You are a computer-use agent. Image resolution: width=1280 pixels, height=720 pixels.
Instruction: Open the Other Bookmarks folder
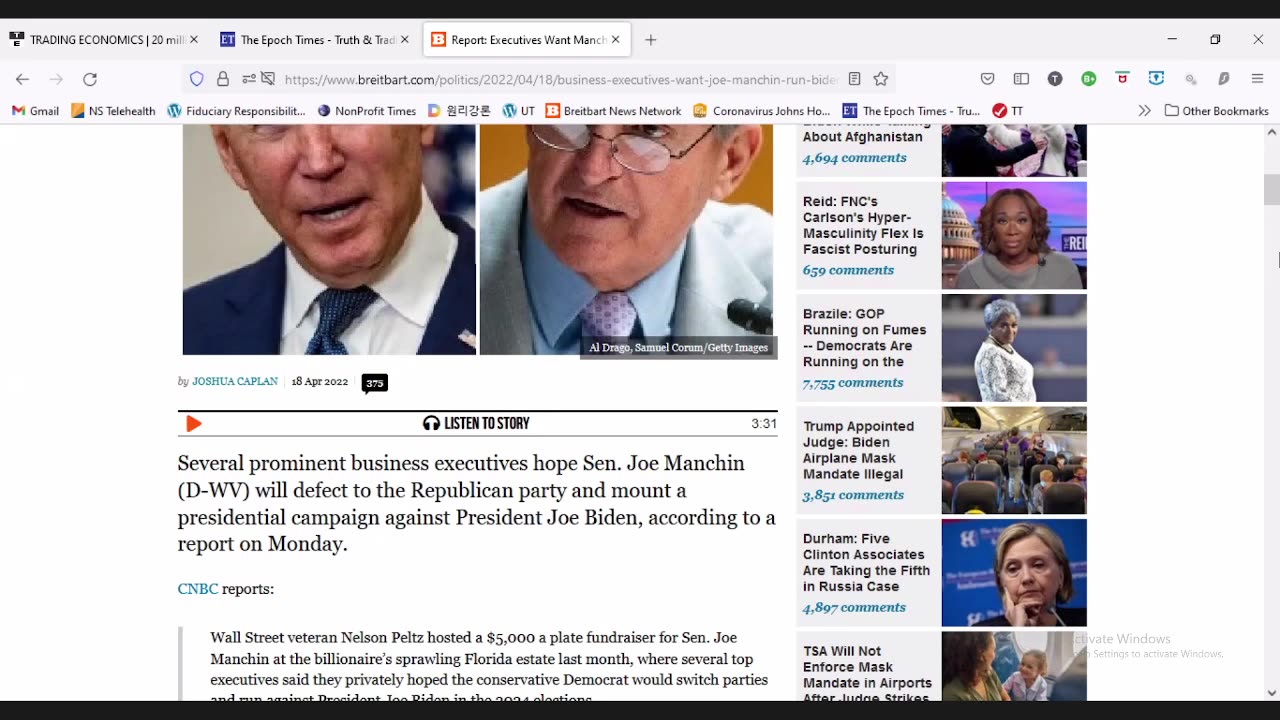coord(1216,111)
